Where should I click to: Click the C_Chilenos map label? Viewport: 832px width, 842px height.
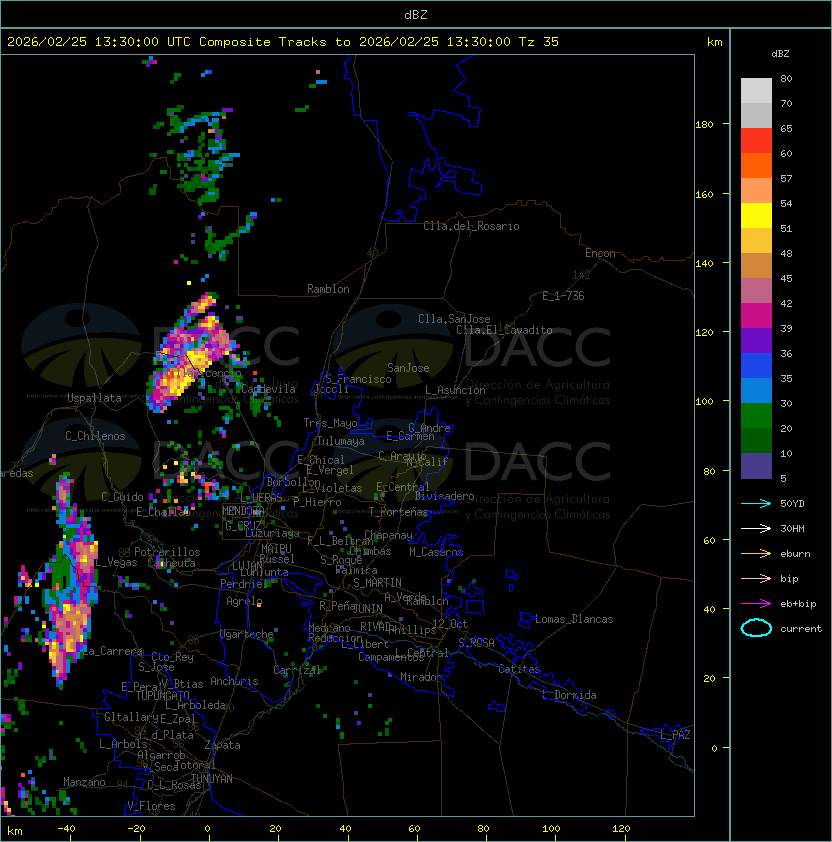pos(95,436)
